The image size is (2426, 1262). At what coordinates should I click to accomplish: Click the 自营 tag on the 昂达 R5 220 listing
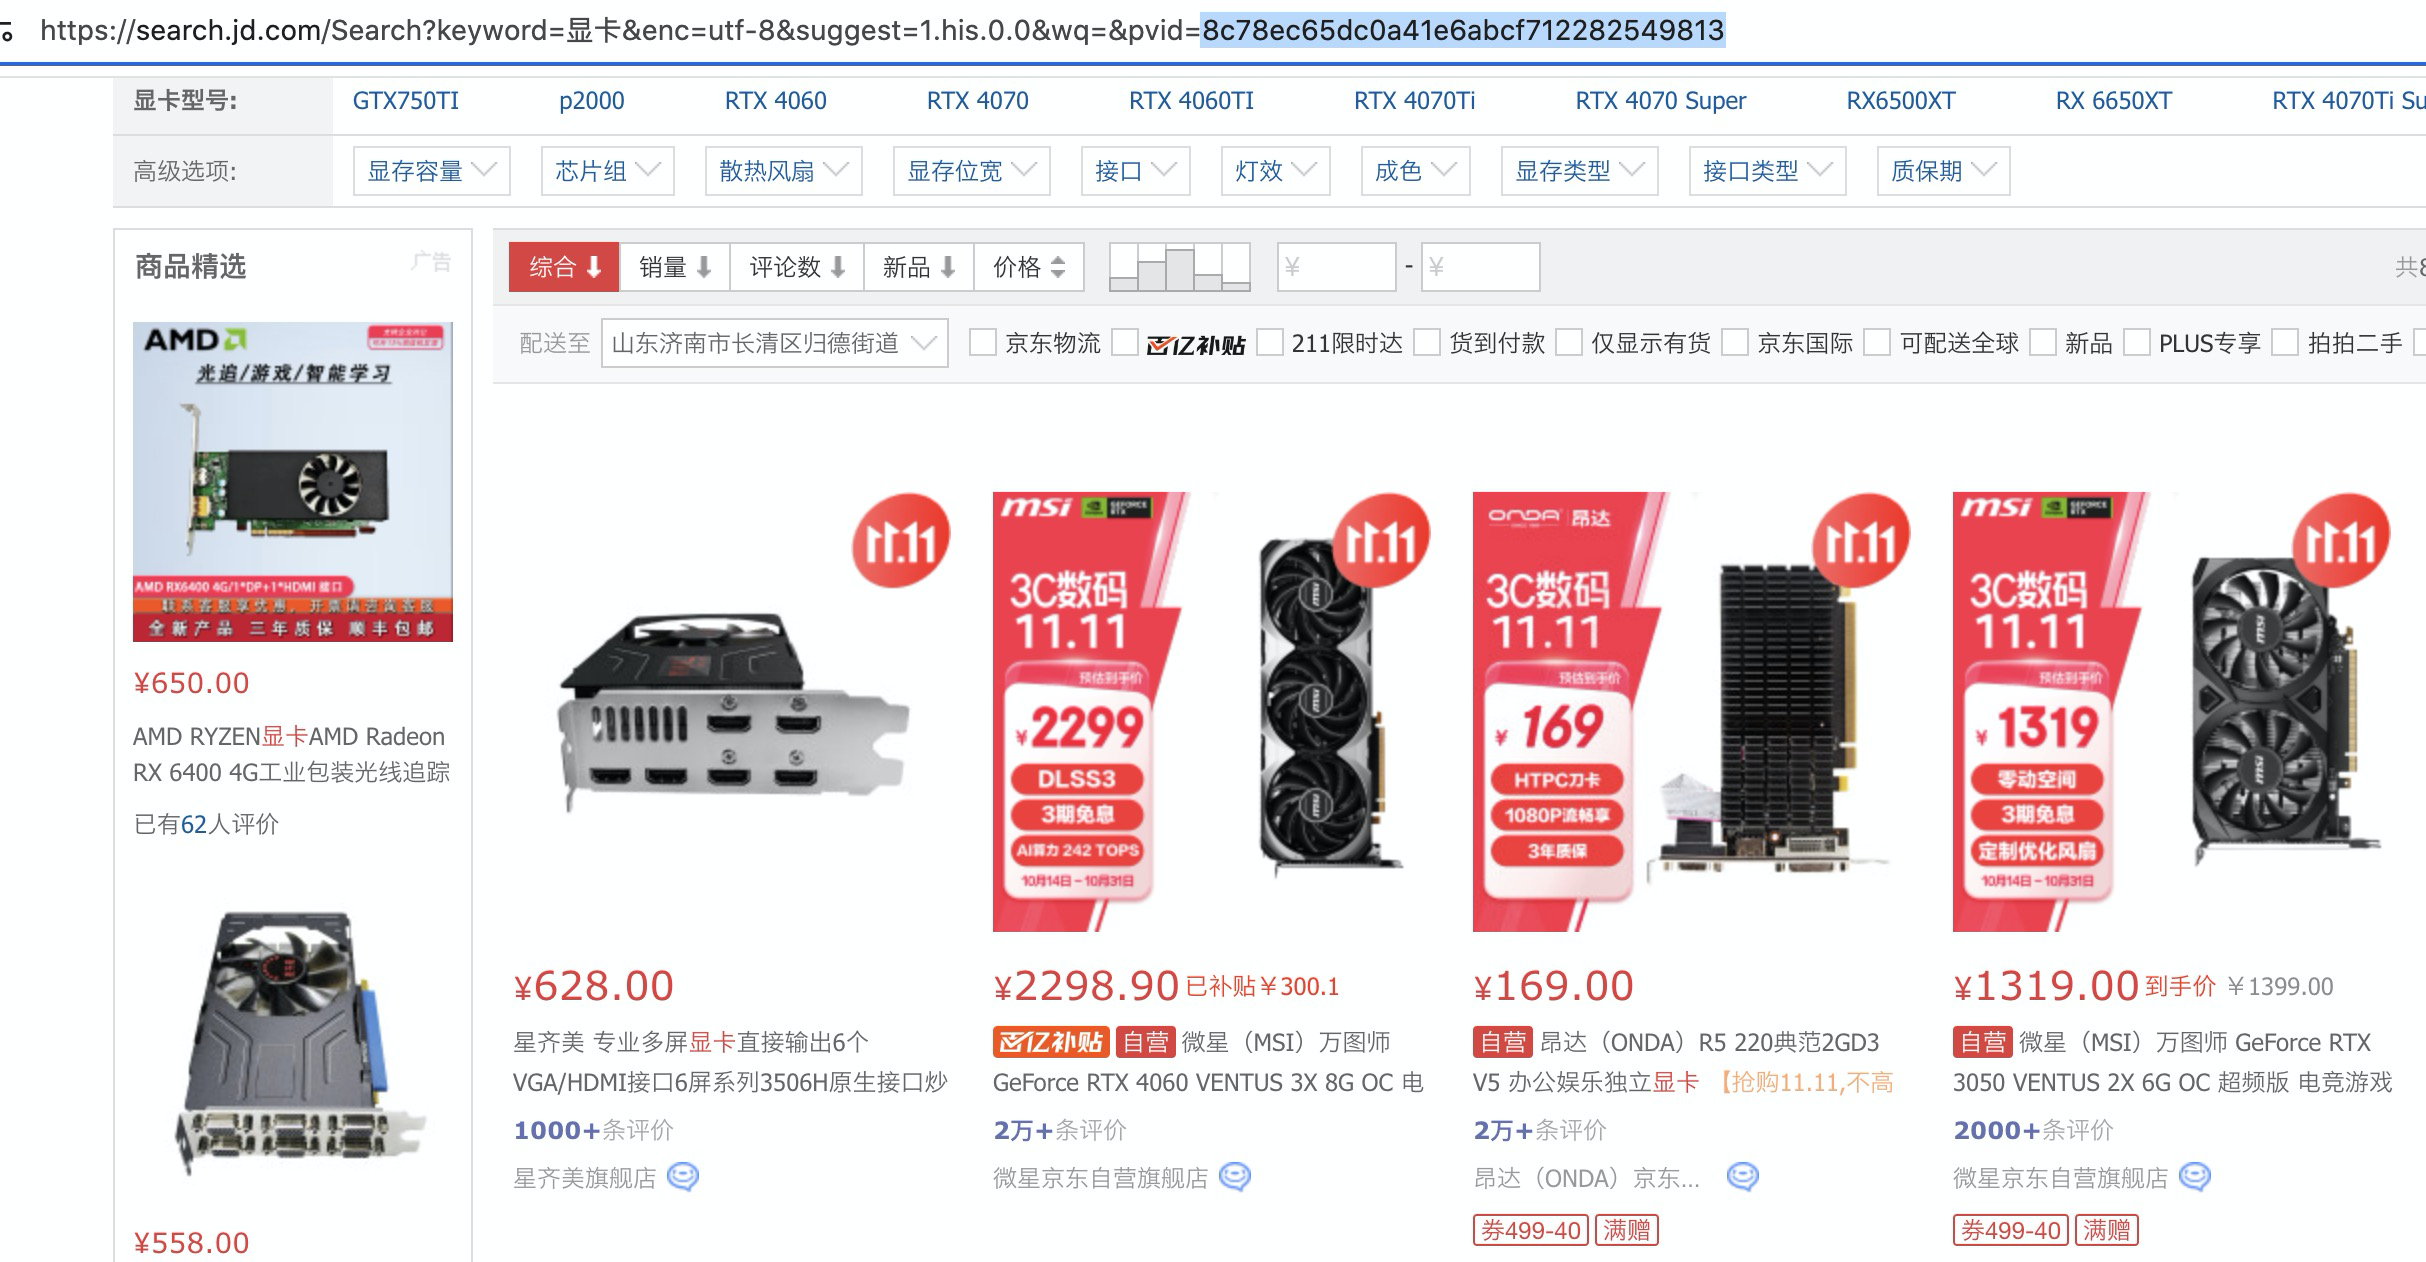click(x=1502, y=1042)
